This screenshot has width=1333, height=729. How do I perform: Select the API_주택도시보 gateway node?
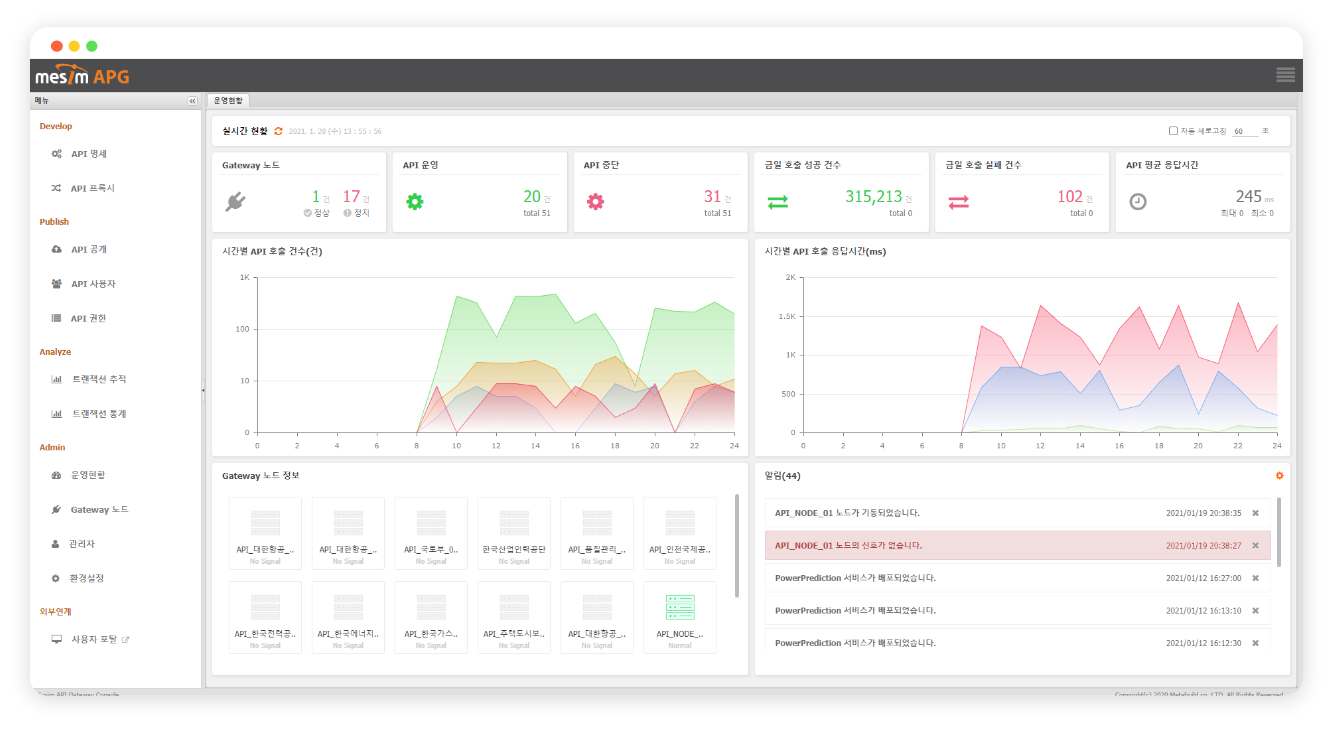tap(514, 617)
